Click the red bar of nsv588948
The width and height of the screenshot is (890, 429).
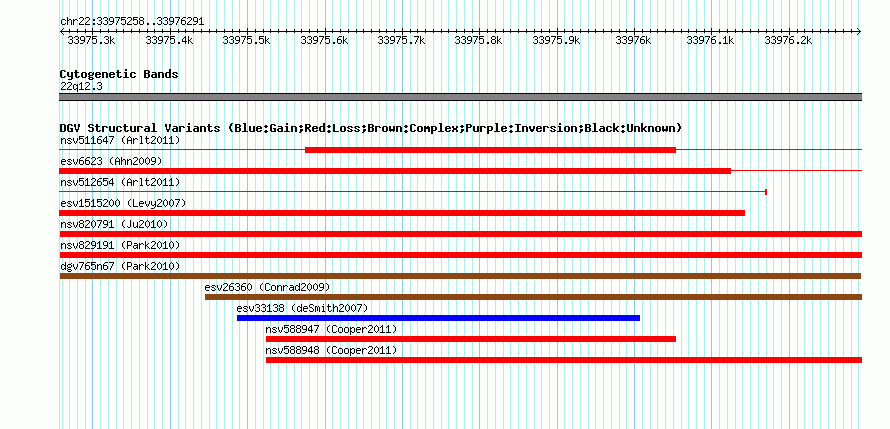564,360
